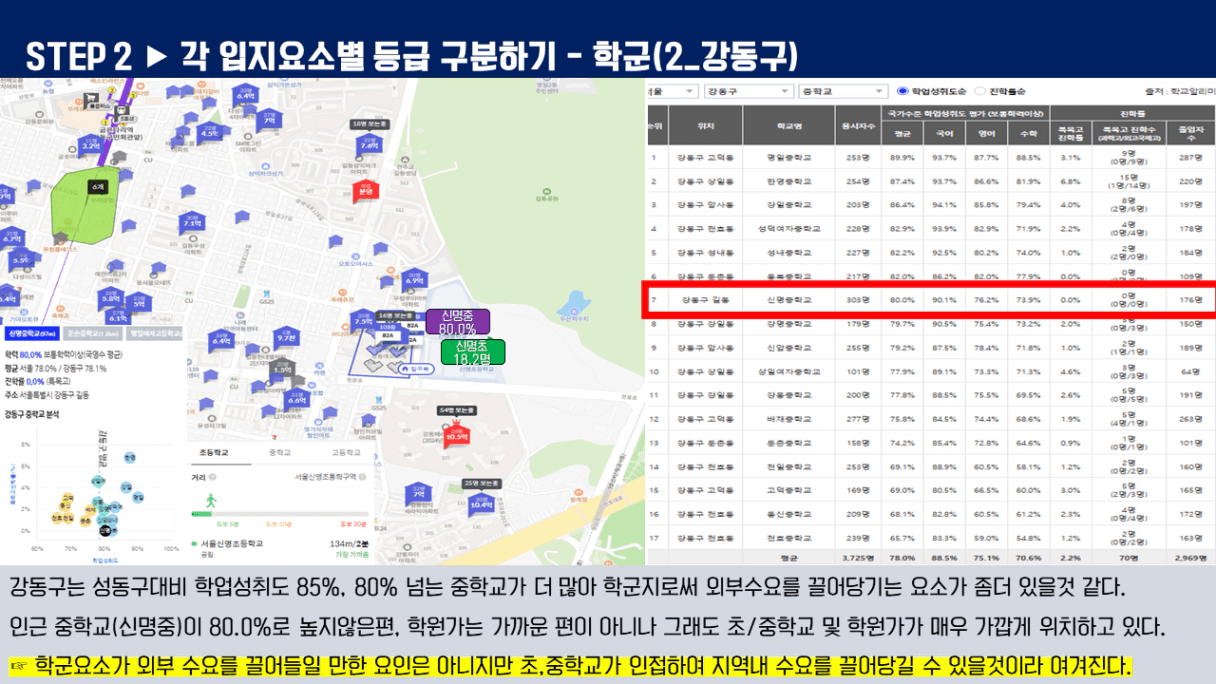Click the 5.8억 apartment price marker

tap(110, 297)
